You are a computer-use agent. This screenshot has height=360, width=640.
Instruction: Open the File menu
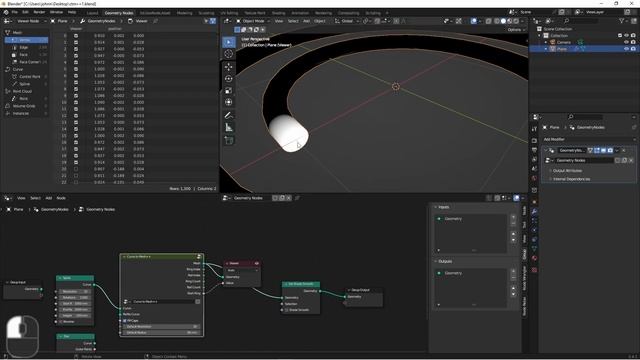15,12
